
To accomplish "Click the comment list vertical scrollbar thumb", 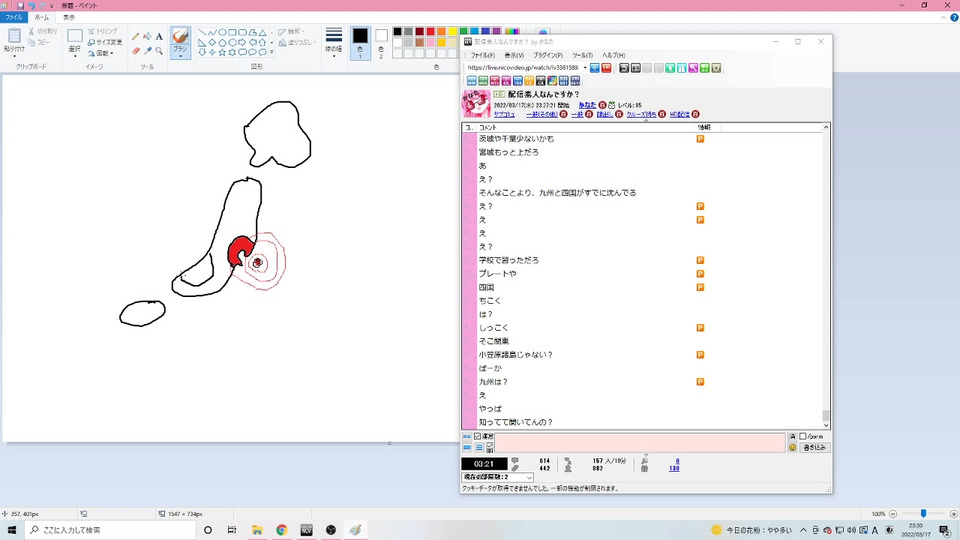I will (826, 416).
